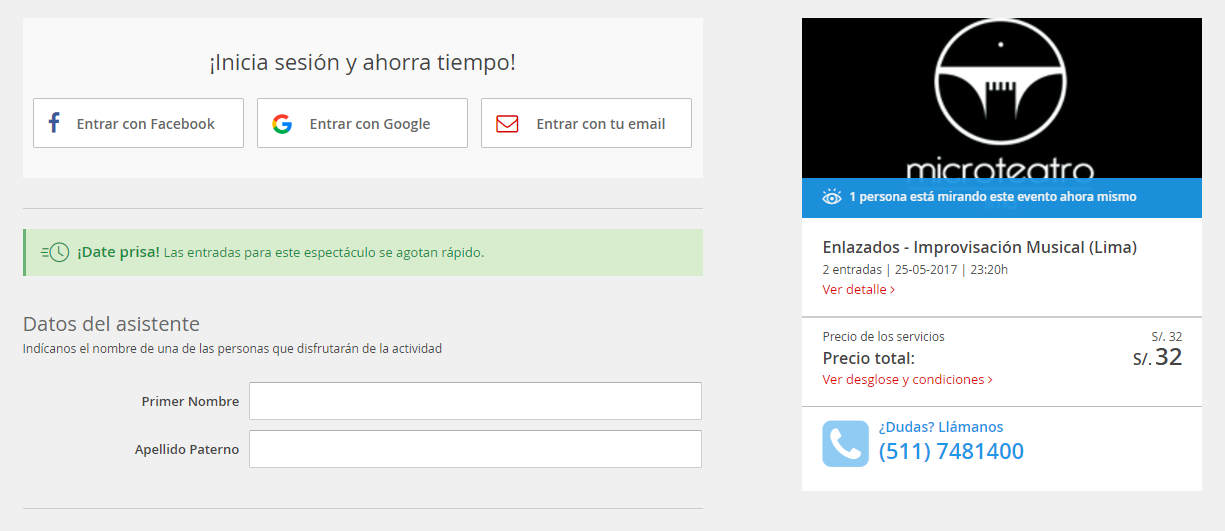Click the event title Enlazados - Improvisación Musical
This screenshot has height=531, width=1225.
[979, 247]
